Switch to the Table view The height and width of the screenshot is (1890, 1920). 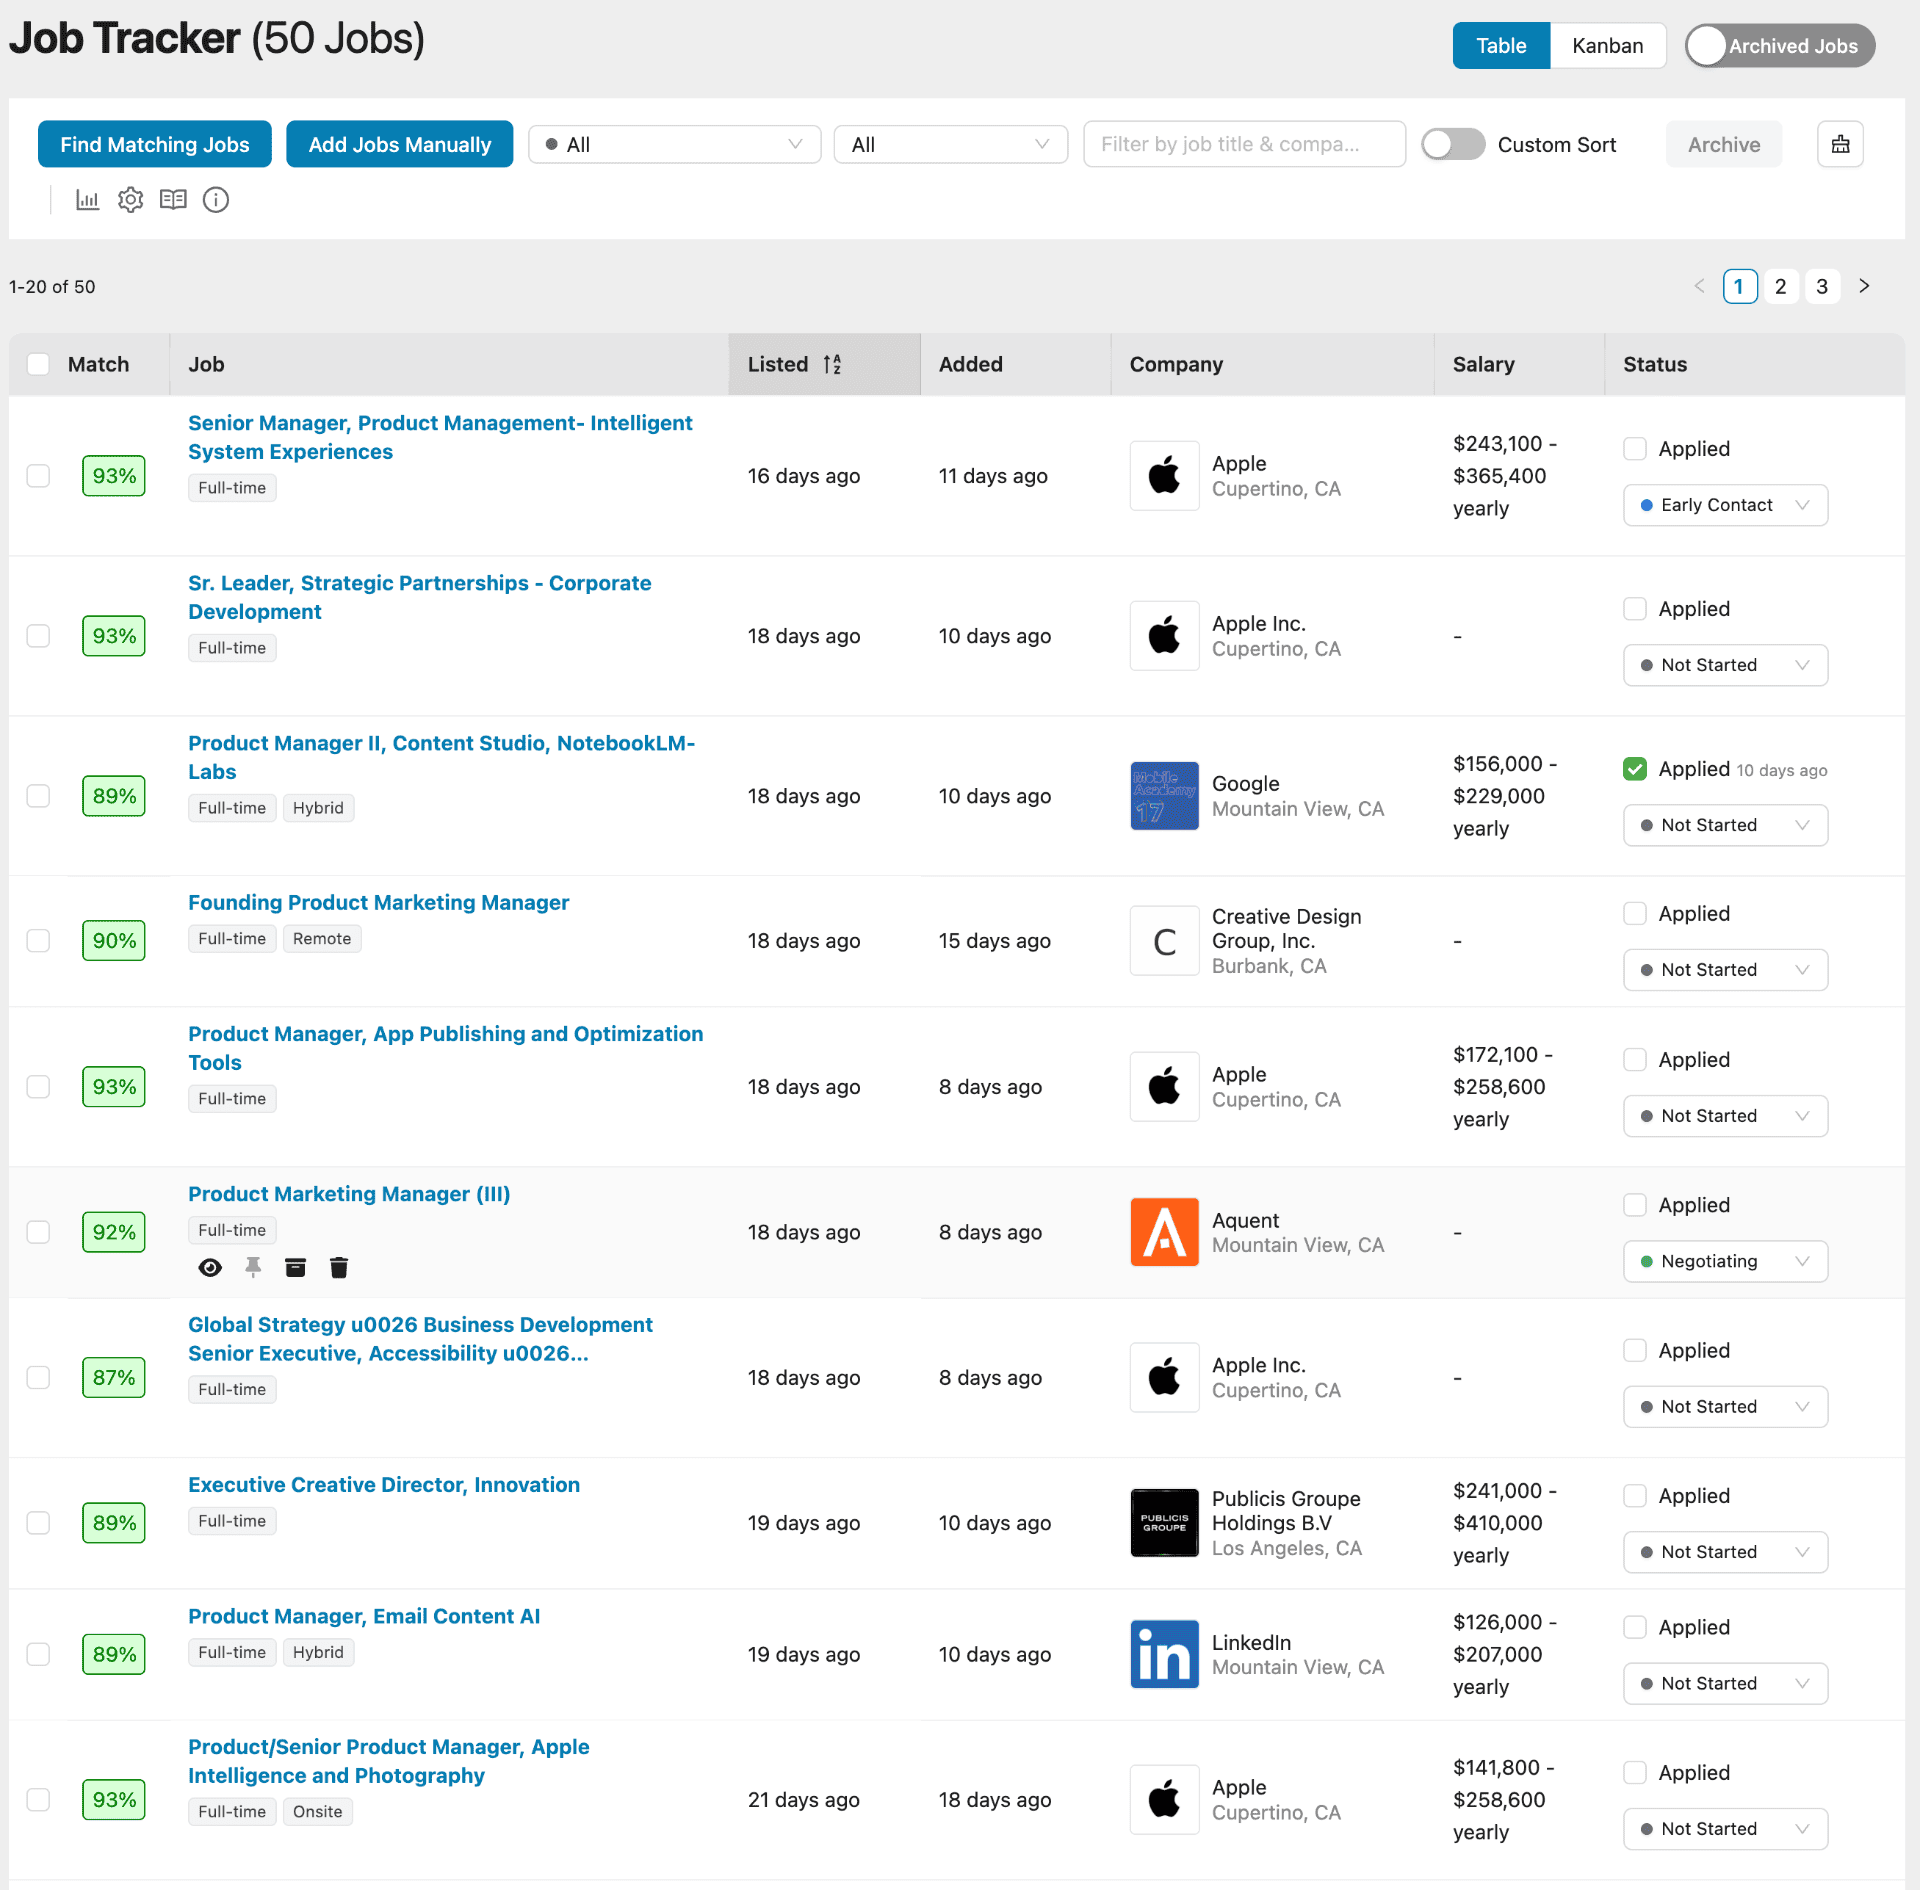1501,46
